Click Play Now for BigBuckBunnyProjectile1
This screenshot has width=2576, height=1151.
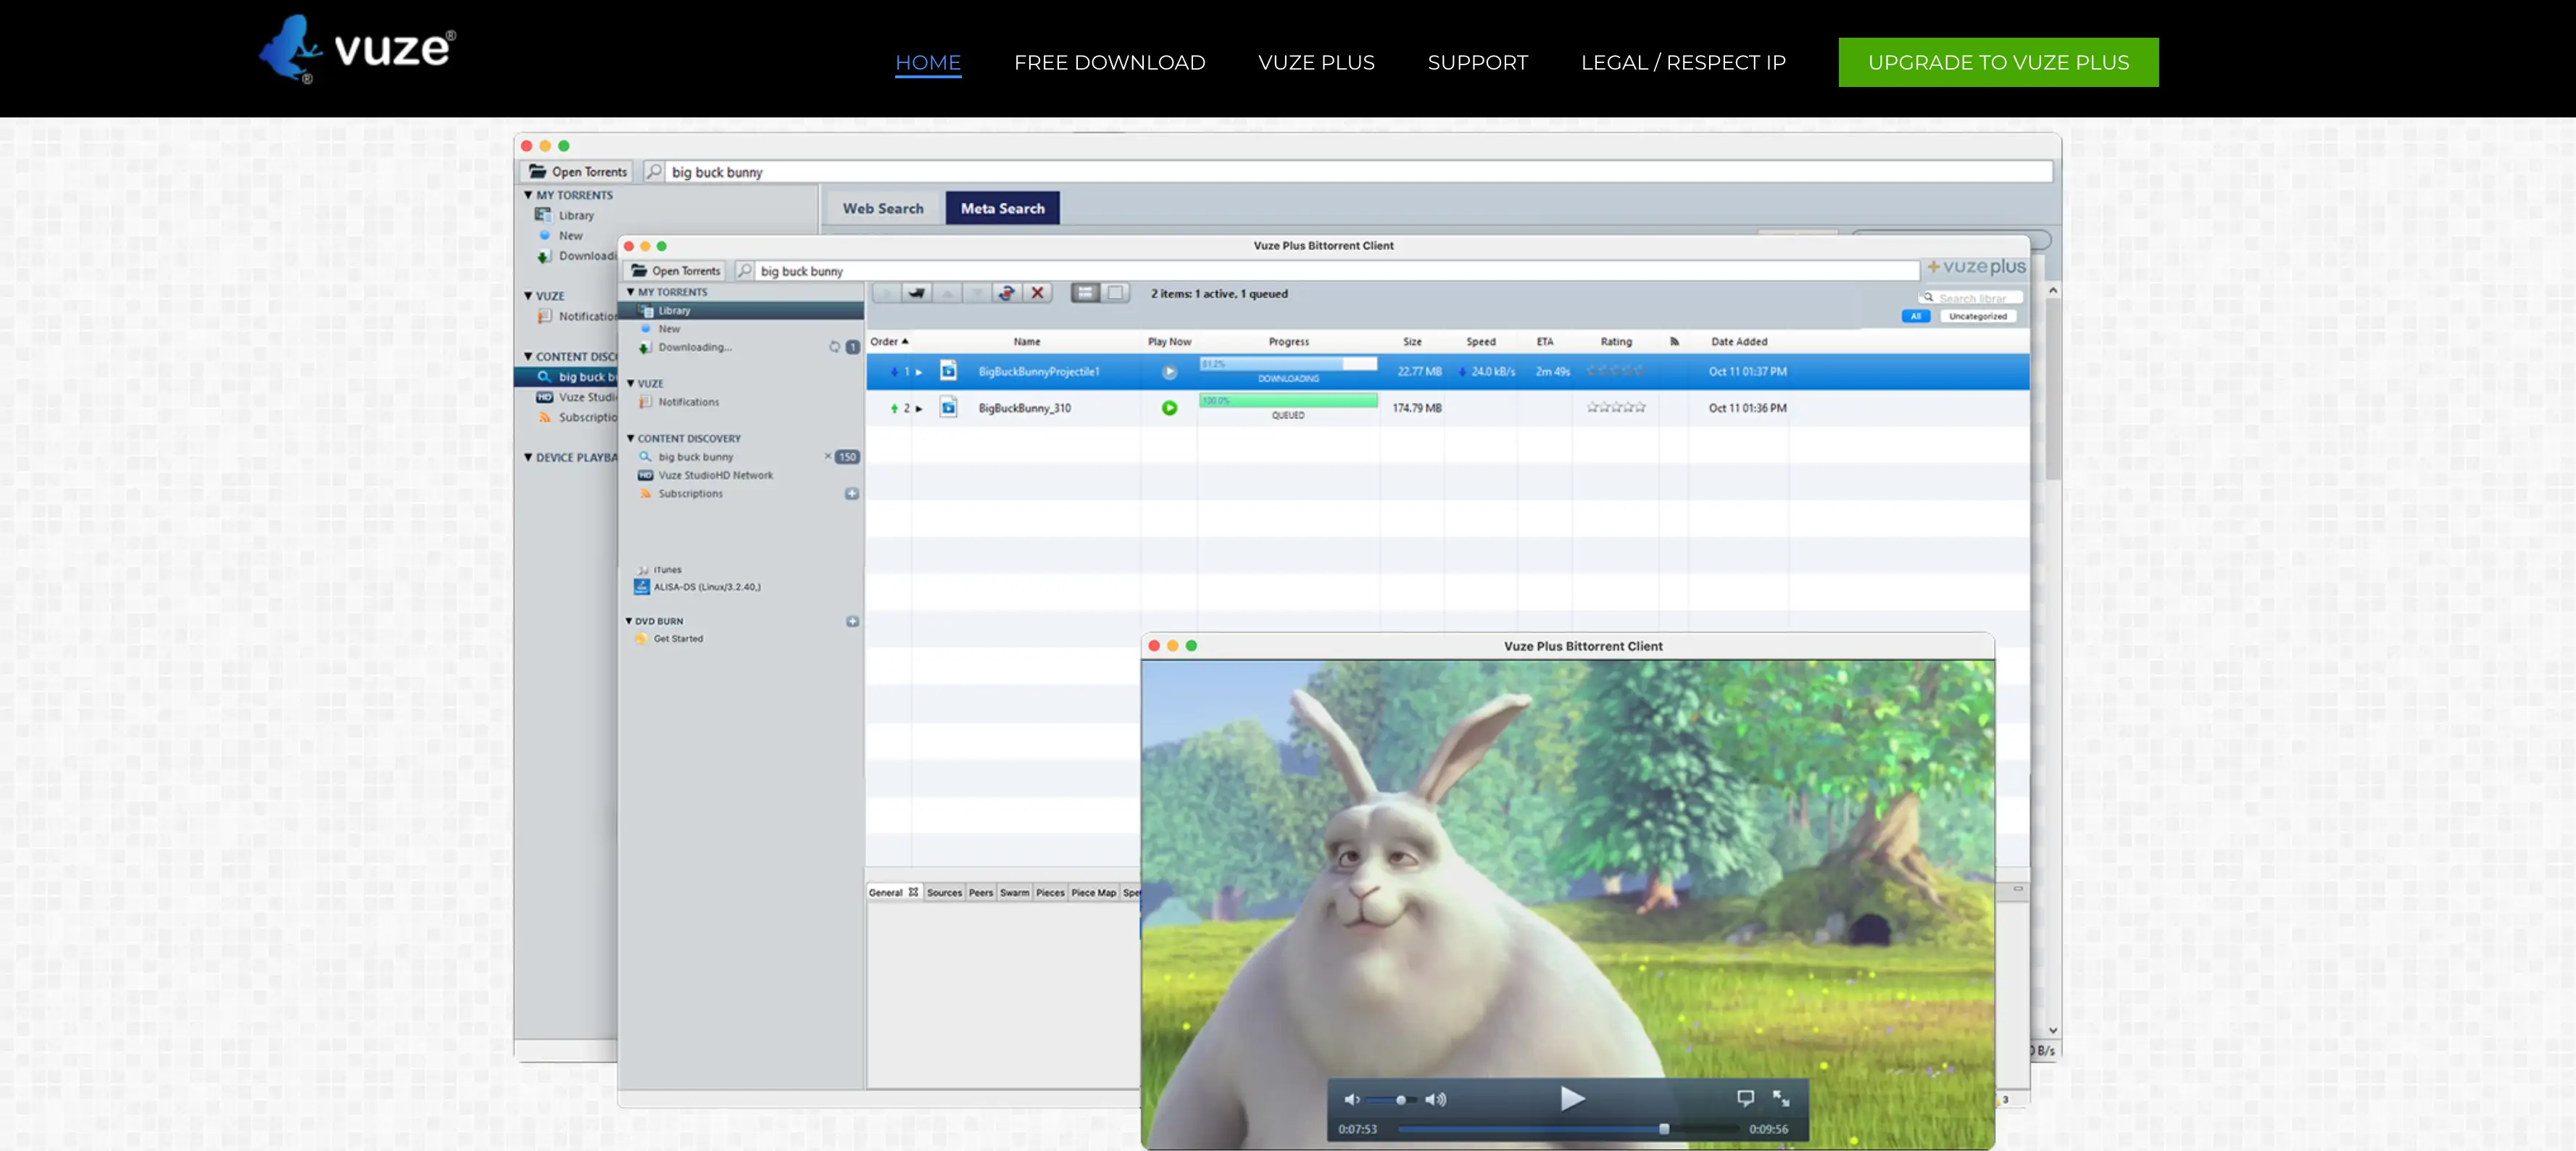click(1169, 372)
